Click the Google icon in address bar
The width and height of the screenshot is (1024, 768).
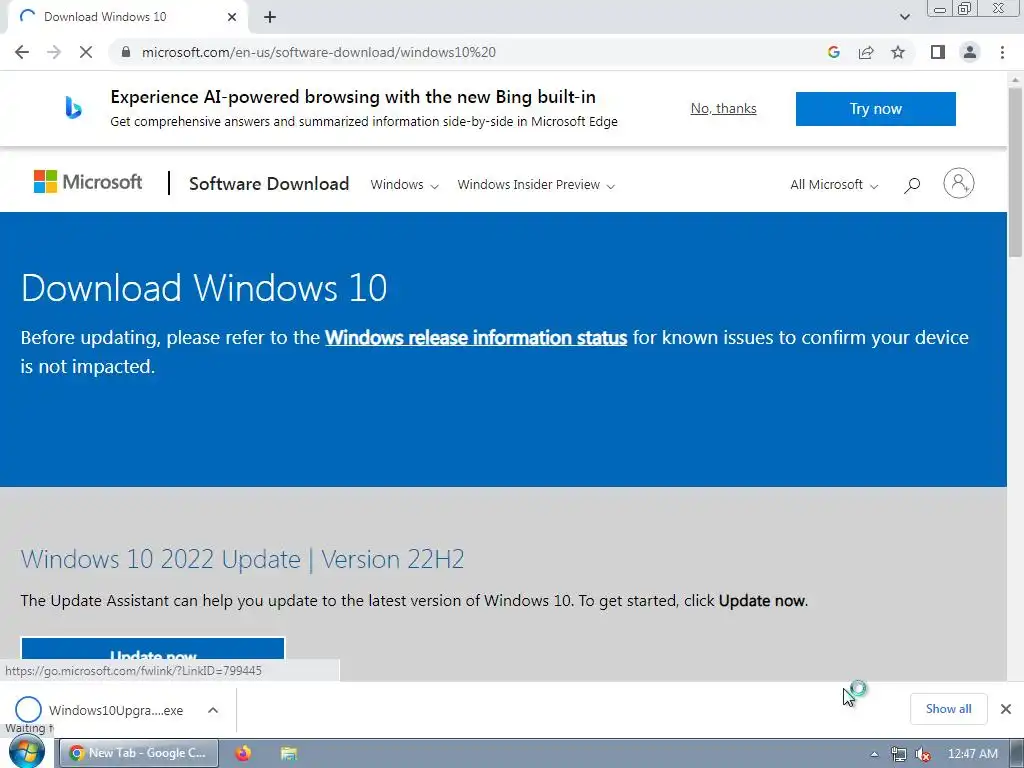click(833, 52)
